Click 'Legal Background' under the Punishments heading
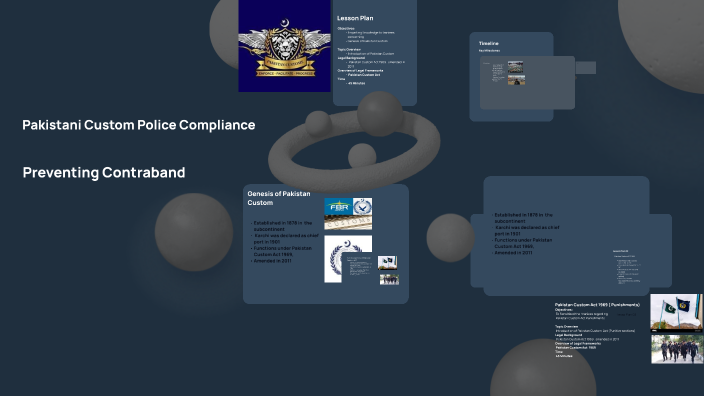Image resolution: width=704 pixels, height=396 pixels. [568, 335]
